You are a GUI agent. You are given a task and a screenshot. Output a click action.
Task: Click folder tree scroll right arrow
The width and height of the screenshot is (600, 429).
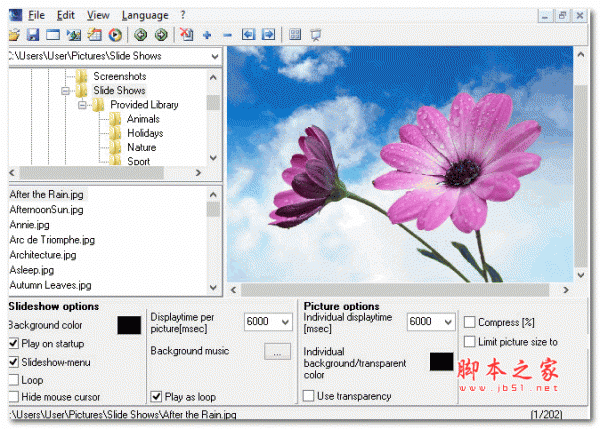pos(198,173)
